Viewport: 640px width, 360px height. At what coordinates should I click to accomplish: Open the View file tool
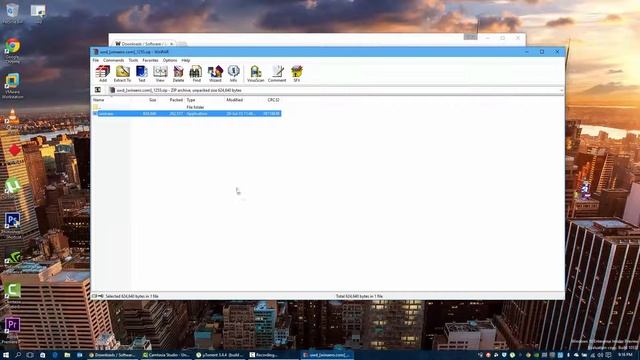[160, 73]
